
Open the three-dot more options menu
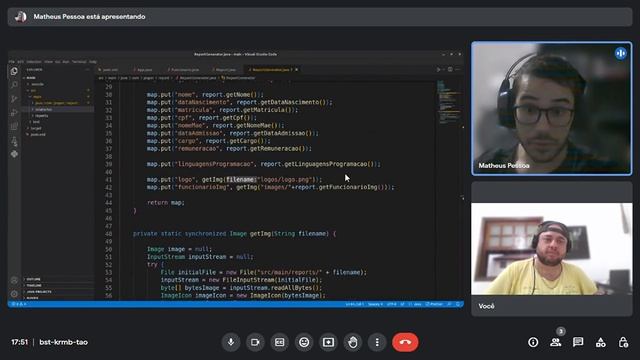click(377, 342)
